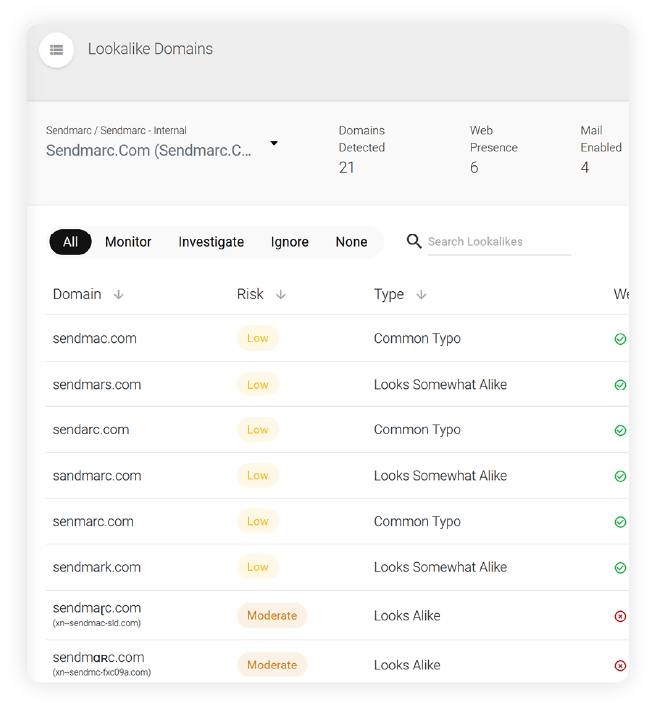Switch to the Ignore filter tab
This screenshot has width=656, height=707.
coord(289,242)
